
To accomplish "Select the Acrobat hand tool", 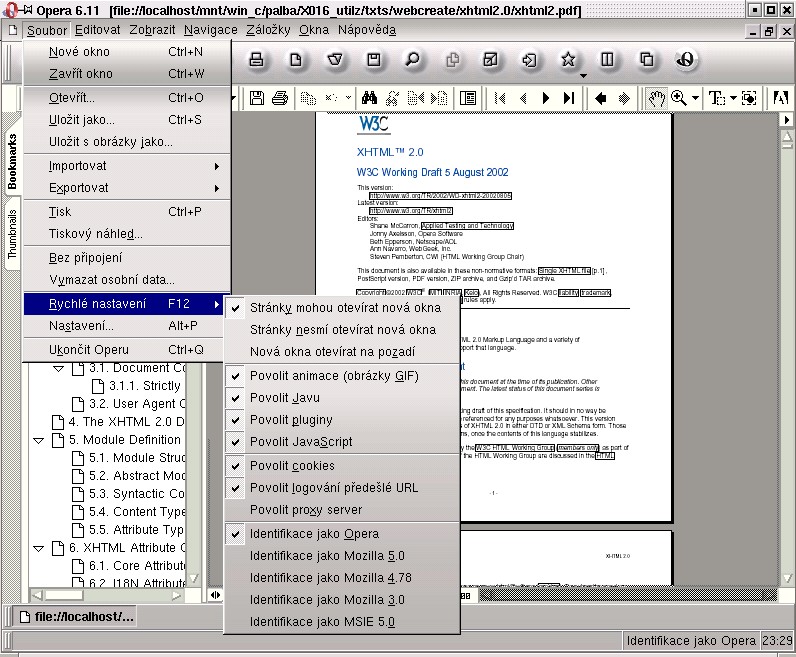I will pos(656,97).
